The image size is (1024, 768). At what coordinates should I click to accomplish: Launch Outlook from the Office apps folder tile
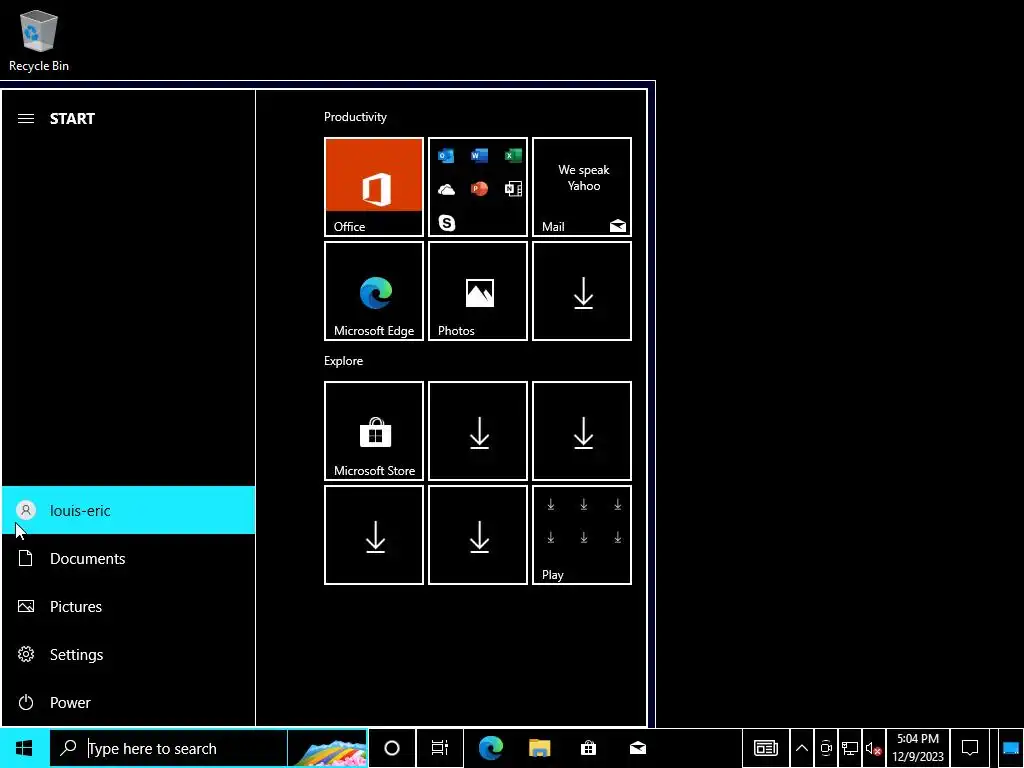click(x=446, y=155)
